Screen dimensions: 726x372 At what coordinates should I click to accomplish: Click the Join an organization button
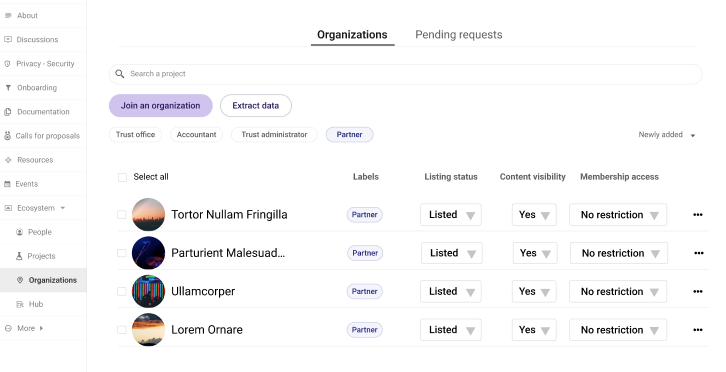[161, 106]
